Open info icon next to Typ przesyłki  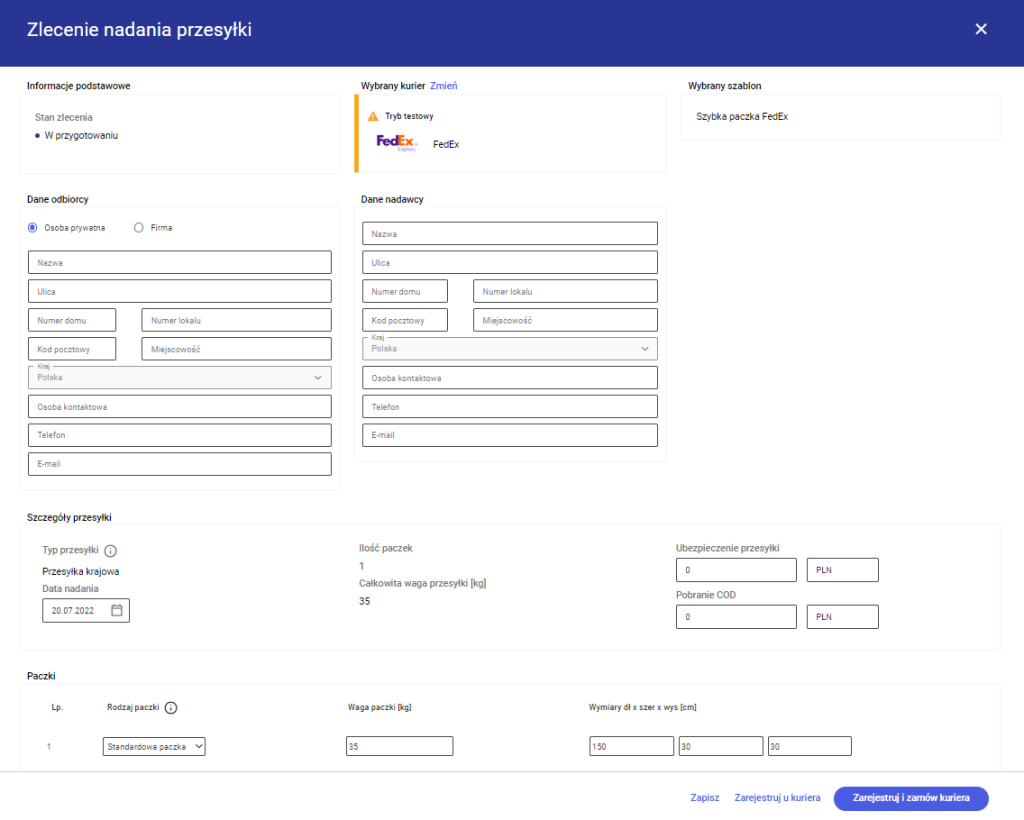point(110,550)
